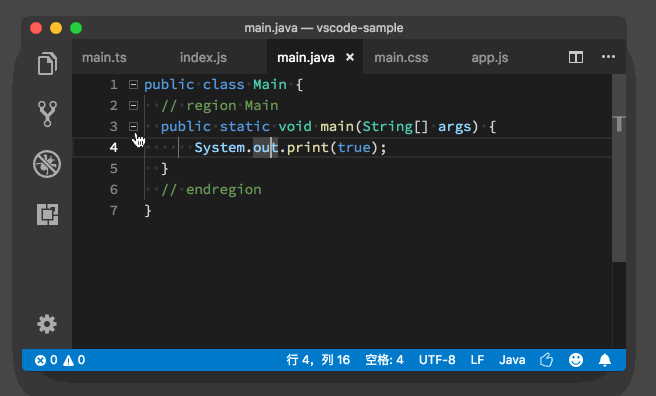Open the Extensions view icon
This screenshot has height=396, width=656.
pyautogui.click(x=47, y=215)
